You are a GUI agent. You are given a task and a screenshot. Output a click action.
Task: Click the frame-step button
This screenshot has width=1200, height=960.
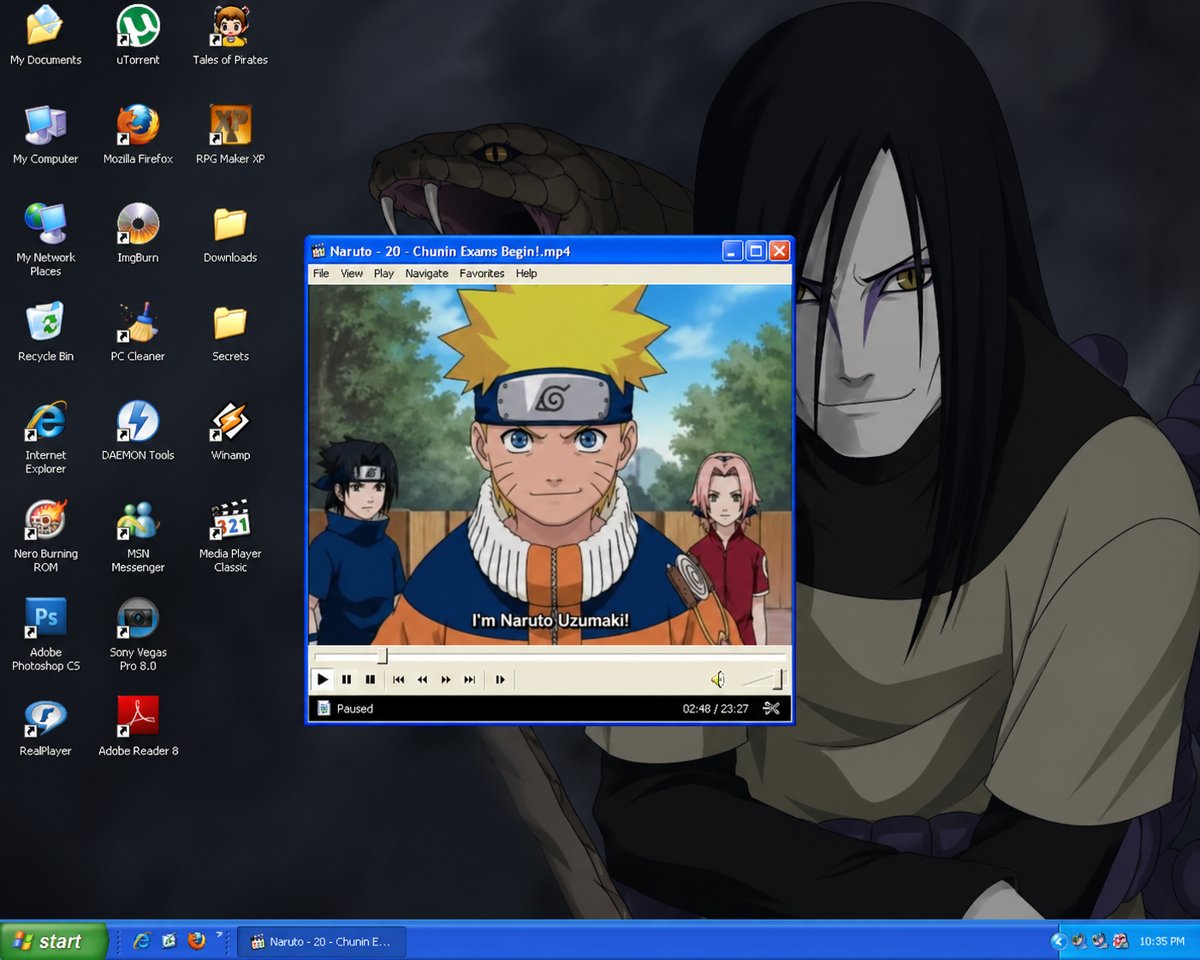(x=499, y=679)
